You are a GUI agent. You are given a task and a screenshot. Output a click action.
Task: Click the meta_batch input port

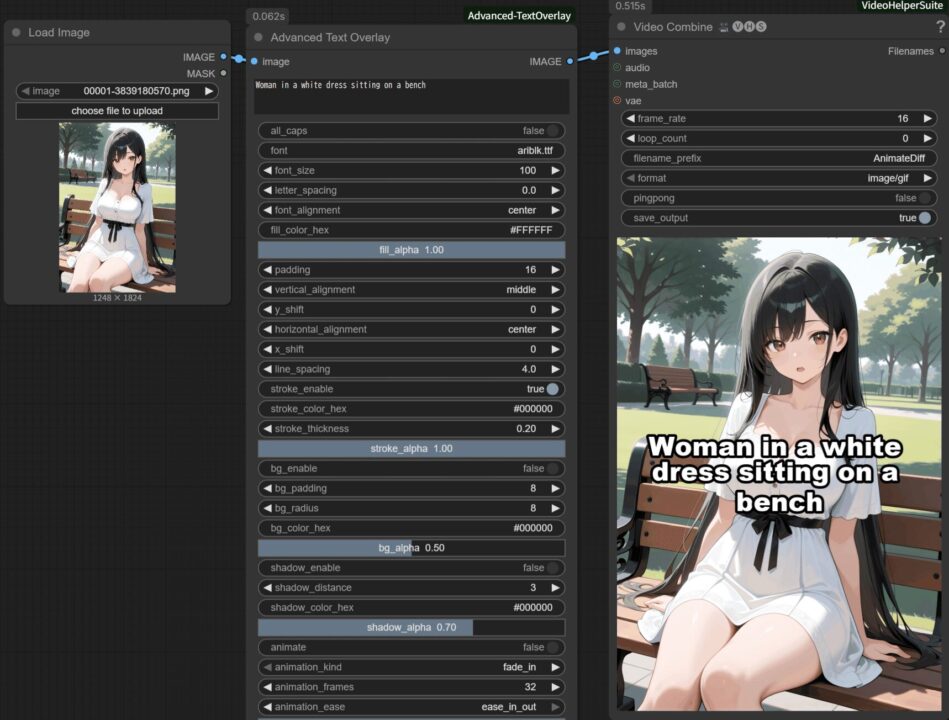point(617,84)
